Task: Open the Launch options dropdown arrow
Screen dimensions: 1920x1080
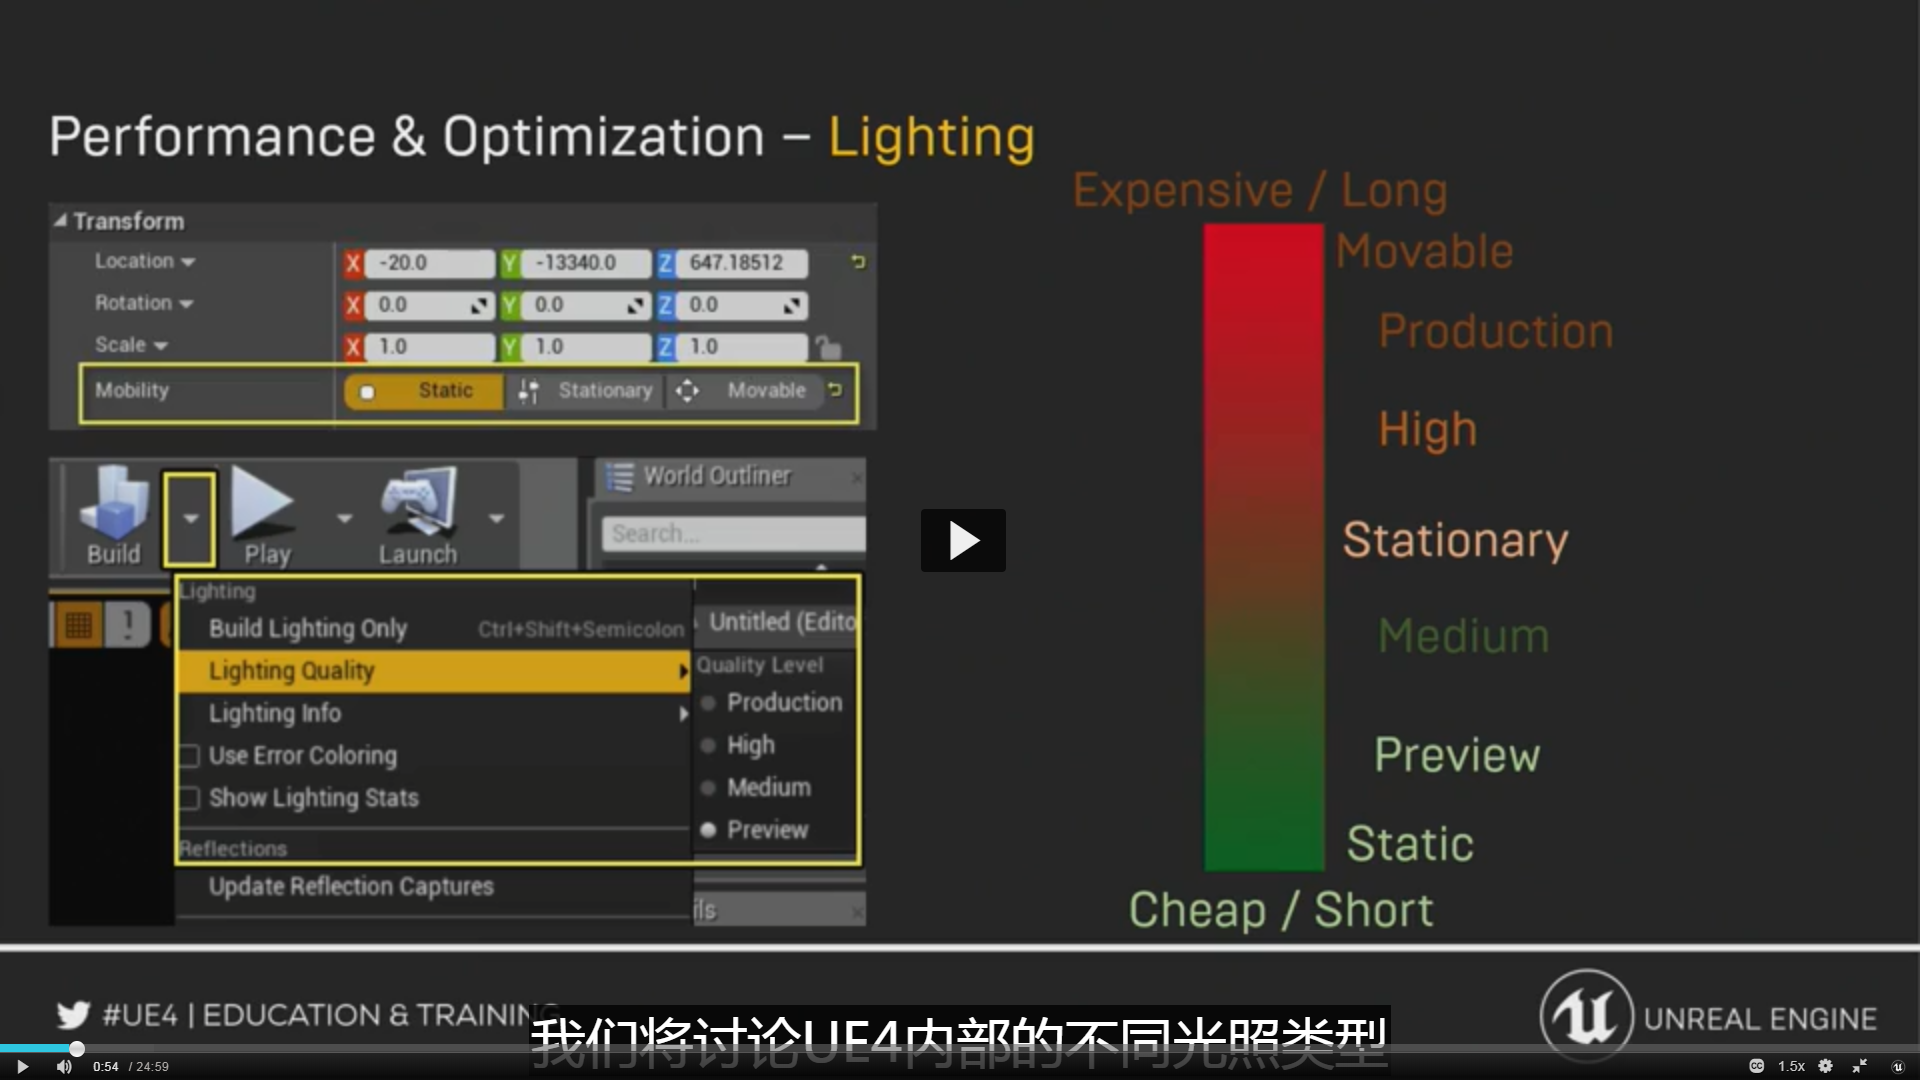Action: pos(496,518)
